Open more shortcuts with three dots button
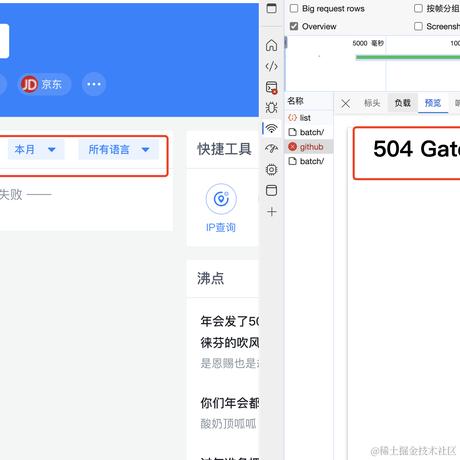 click(94, 84)
